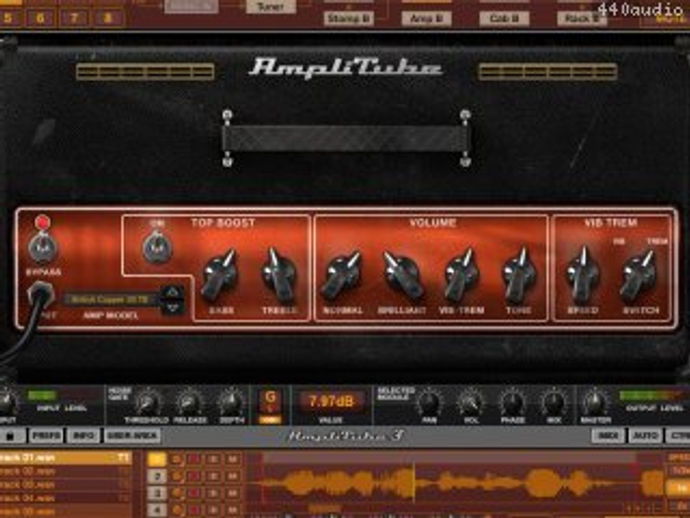
Task: Click the Vib Trem SPEED knob
Action: [582, 276]
